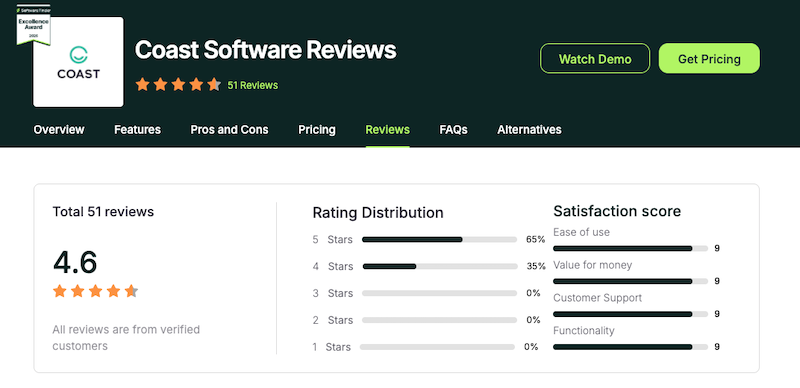
Task: Go to the Pricing tab
Action: tap(317, 130)
